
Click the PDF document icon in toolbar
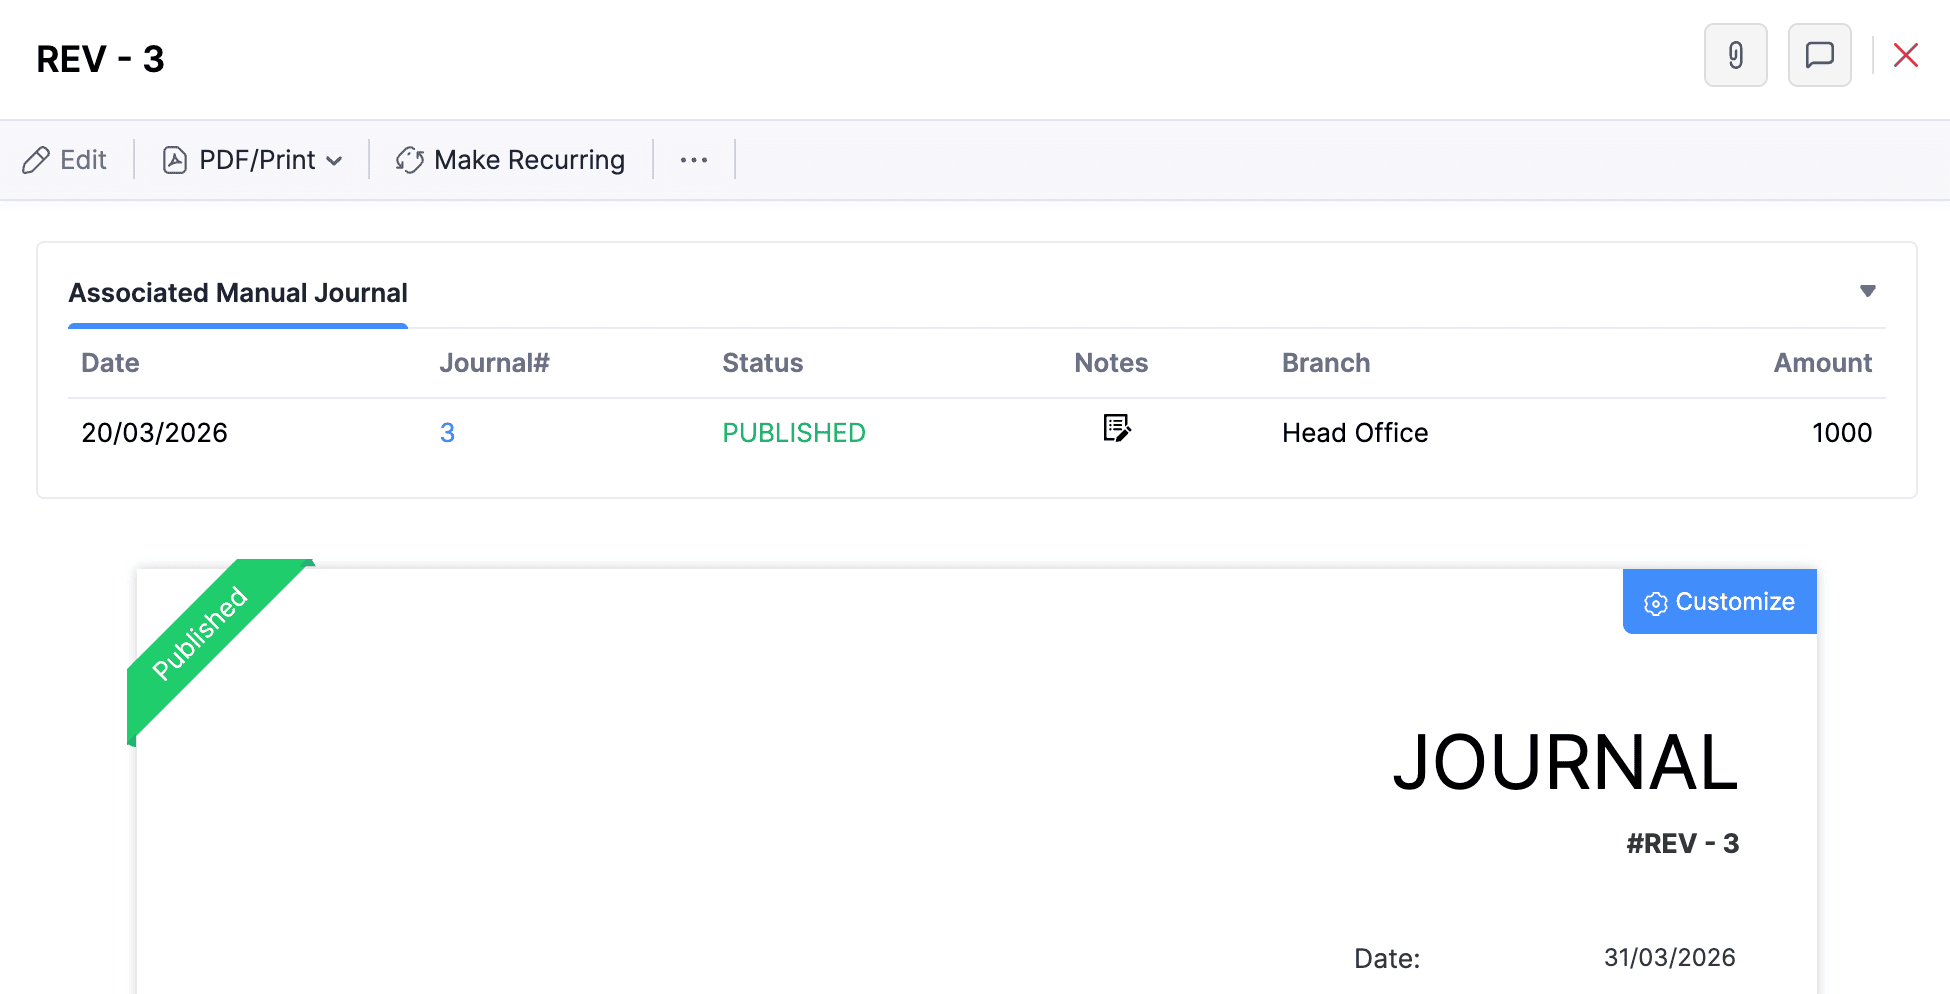coord(175,160)
